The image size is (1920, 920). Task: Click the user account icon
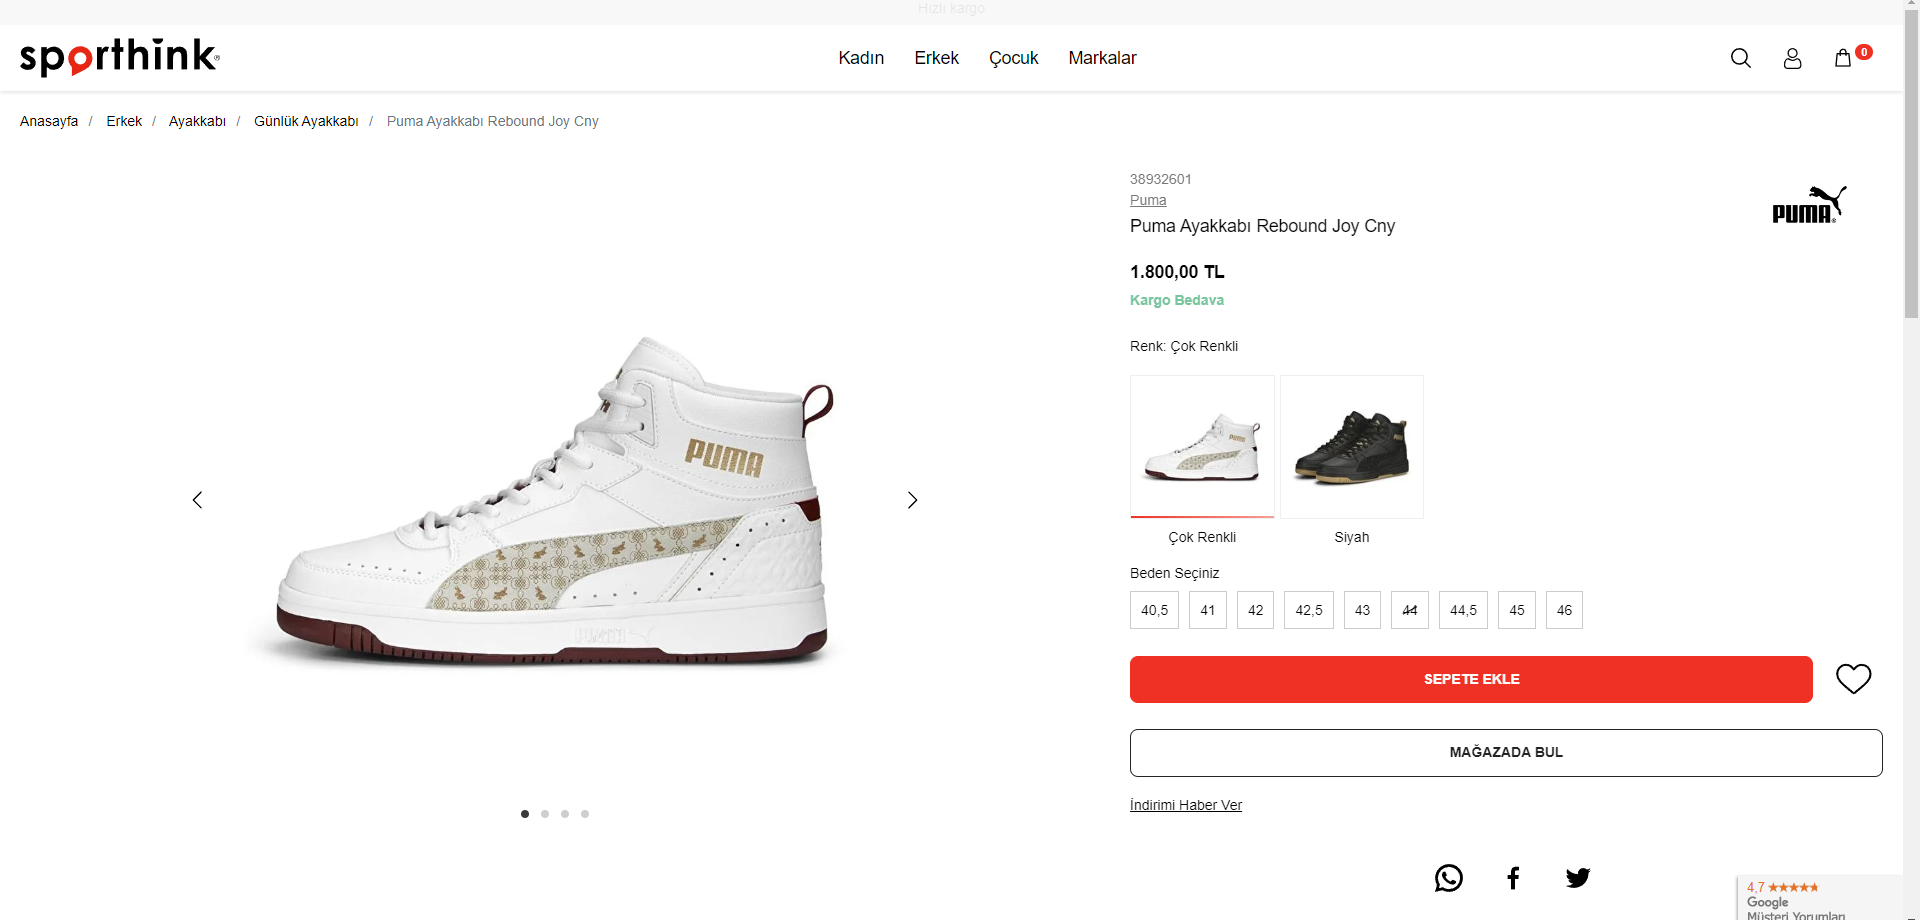click(1792, 58)
